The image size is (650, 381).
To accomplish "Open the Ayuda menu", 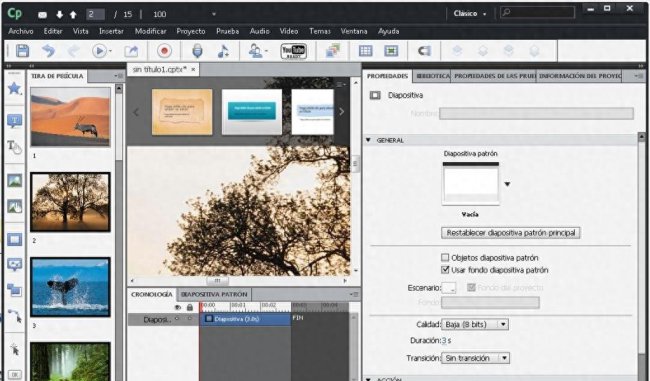I will click(x=388, y=31).
